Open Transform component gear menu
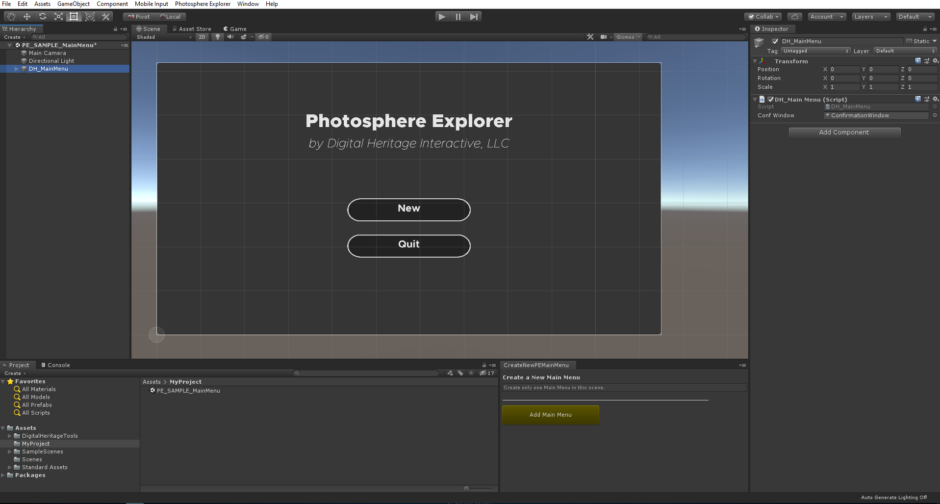Viewport: 940px width, 504px height. click(x=935, y=61)
